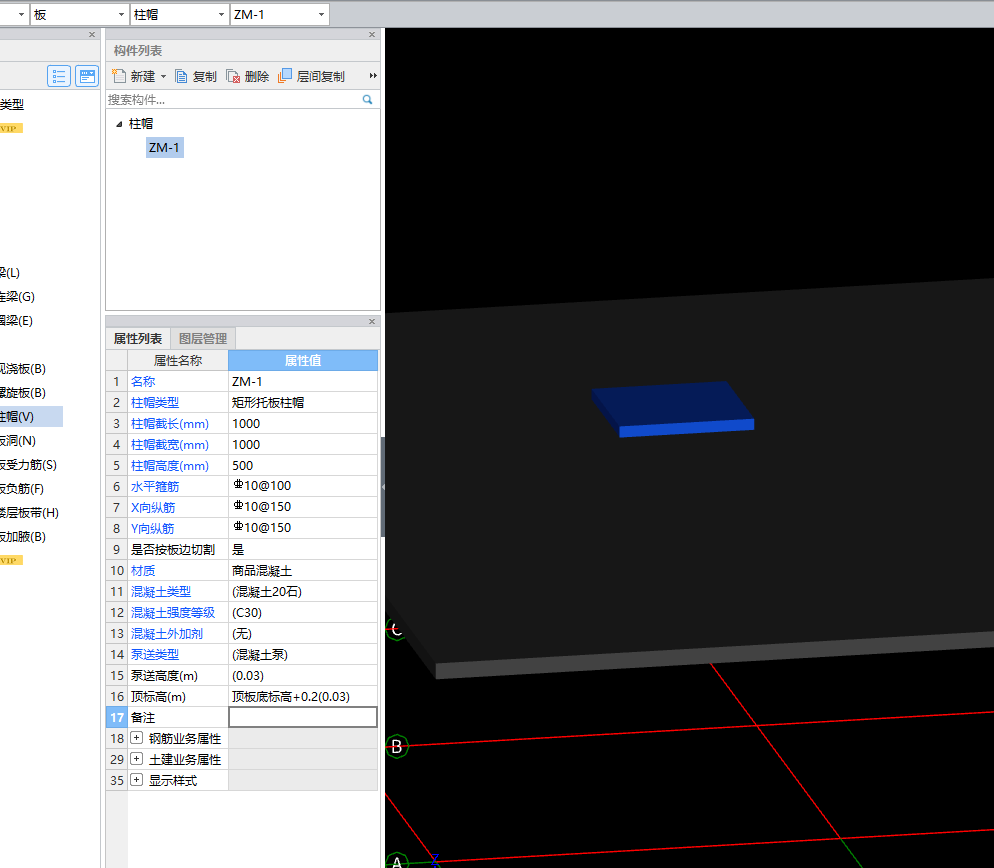Click axis C grid label
The height and width of the screenshot is (868, 994).
point(396,630)
